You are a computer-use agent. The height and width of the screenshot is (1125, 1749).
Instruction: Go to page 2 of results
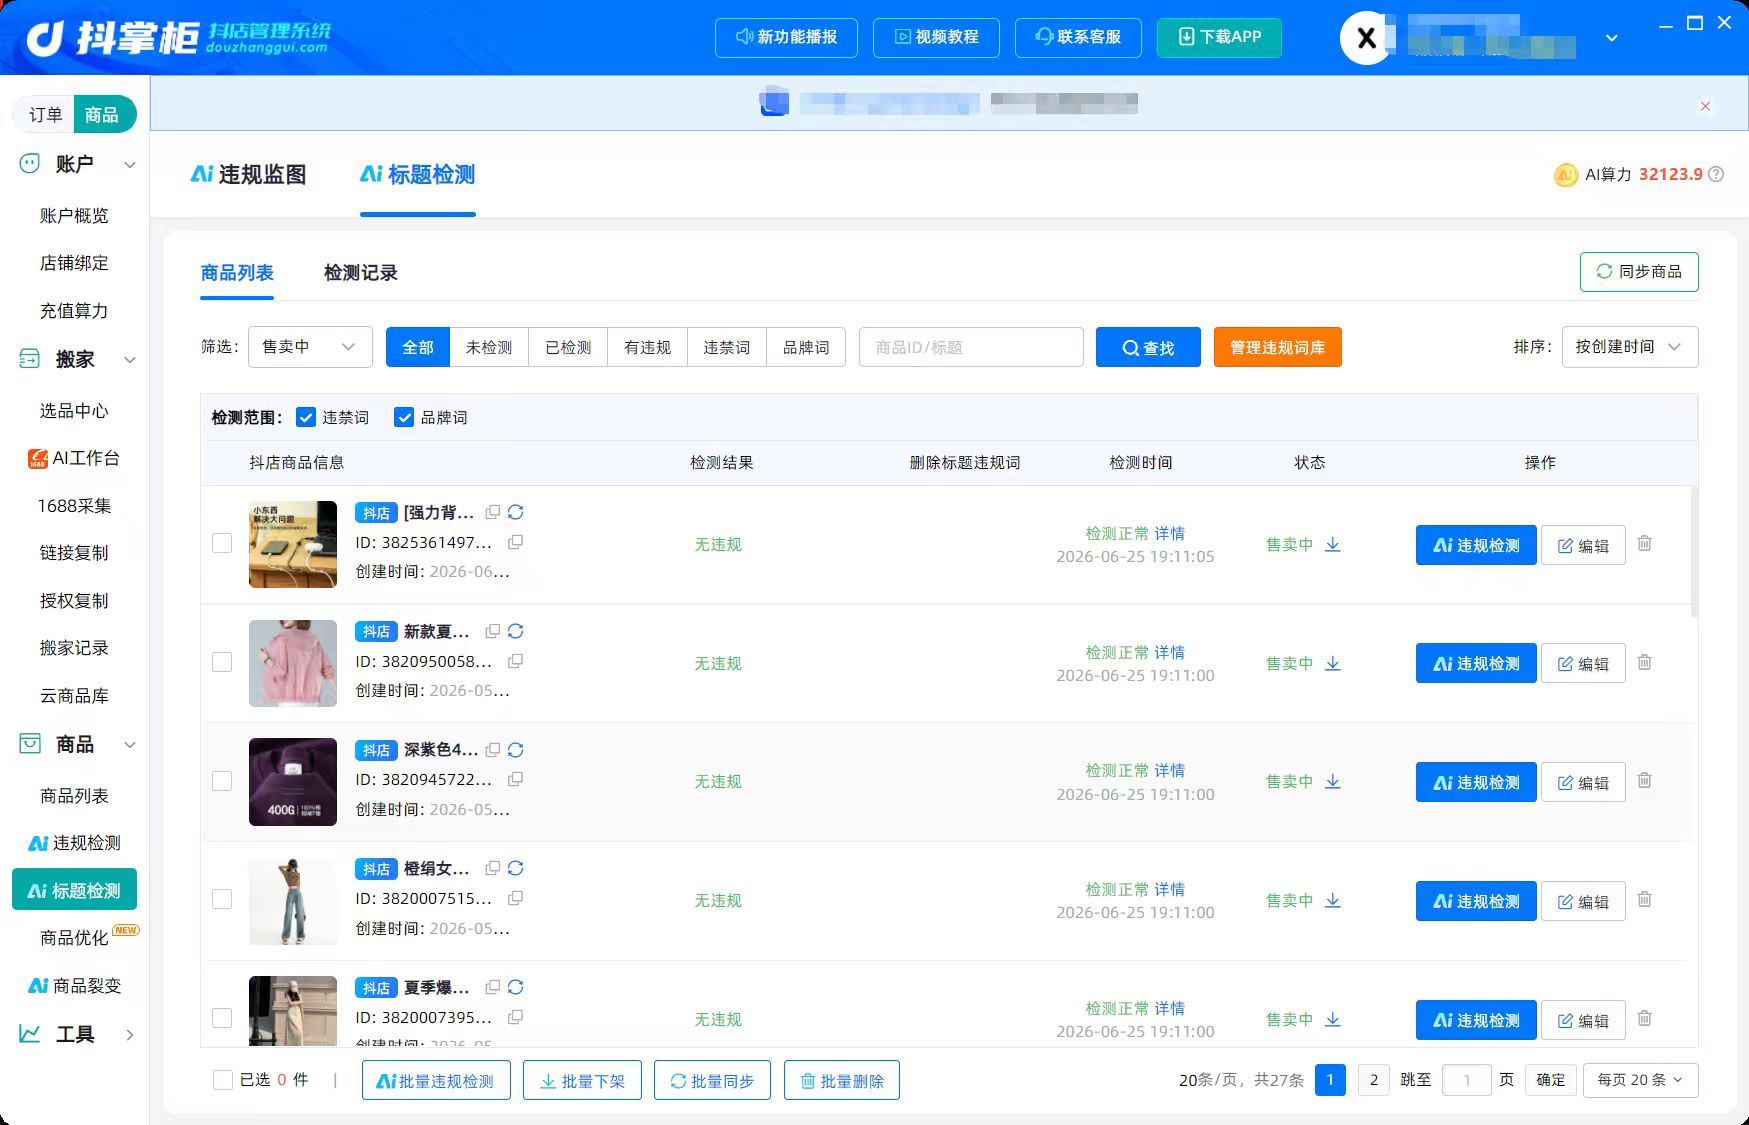(x=1374, y=1080)
